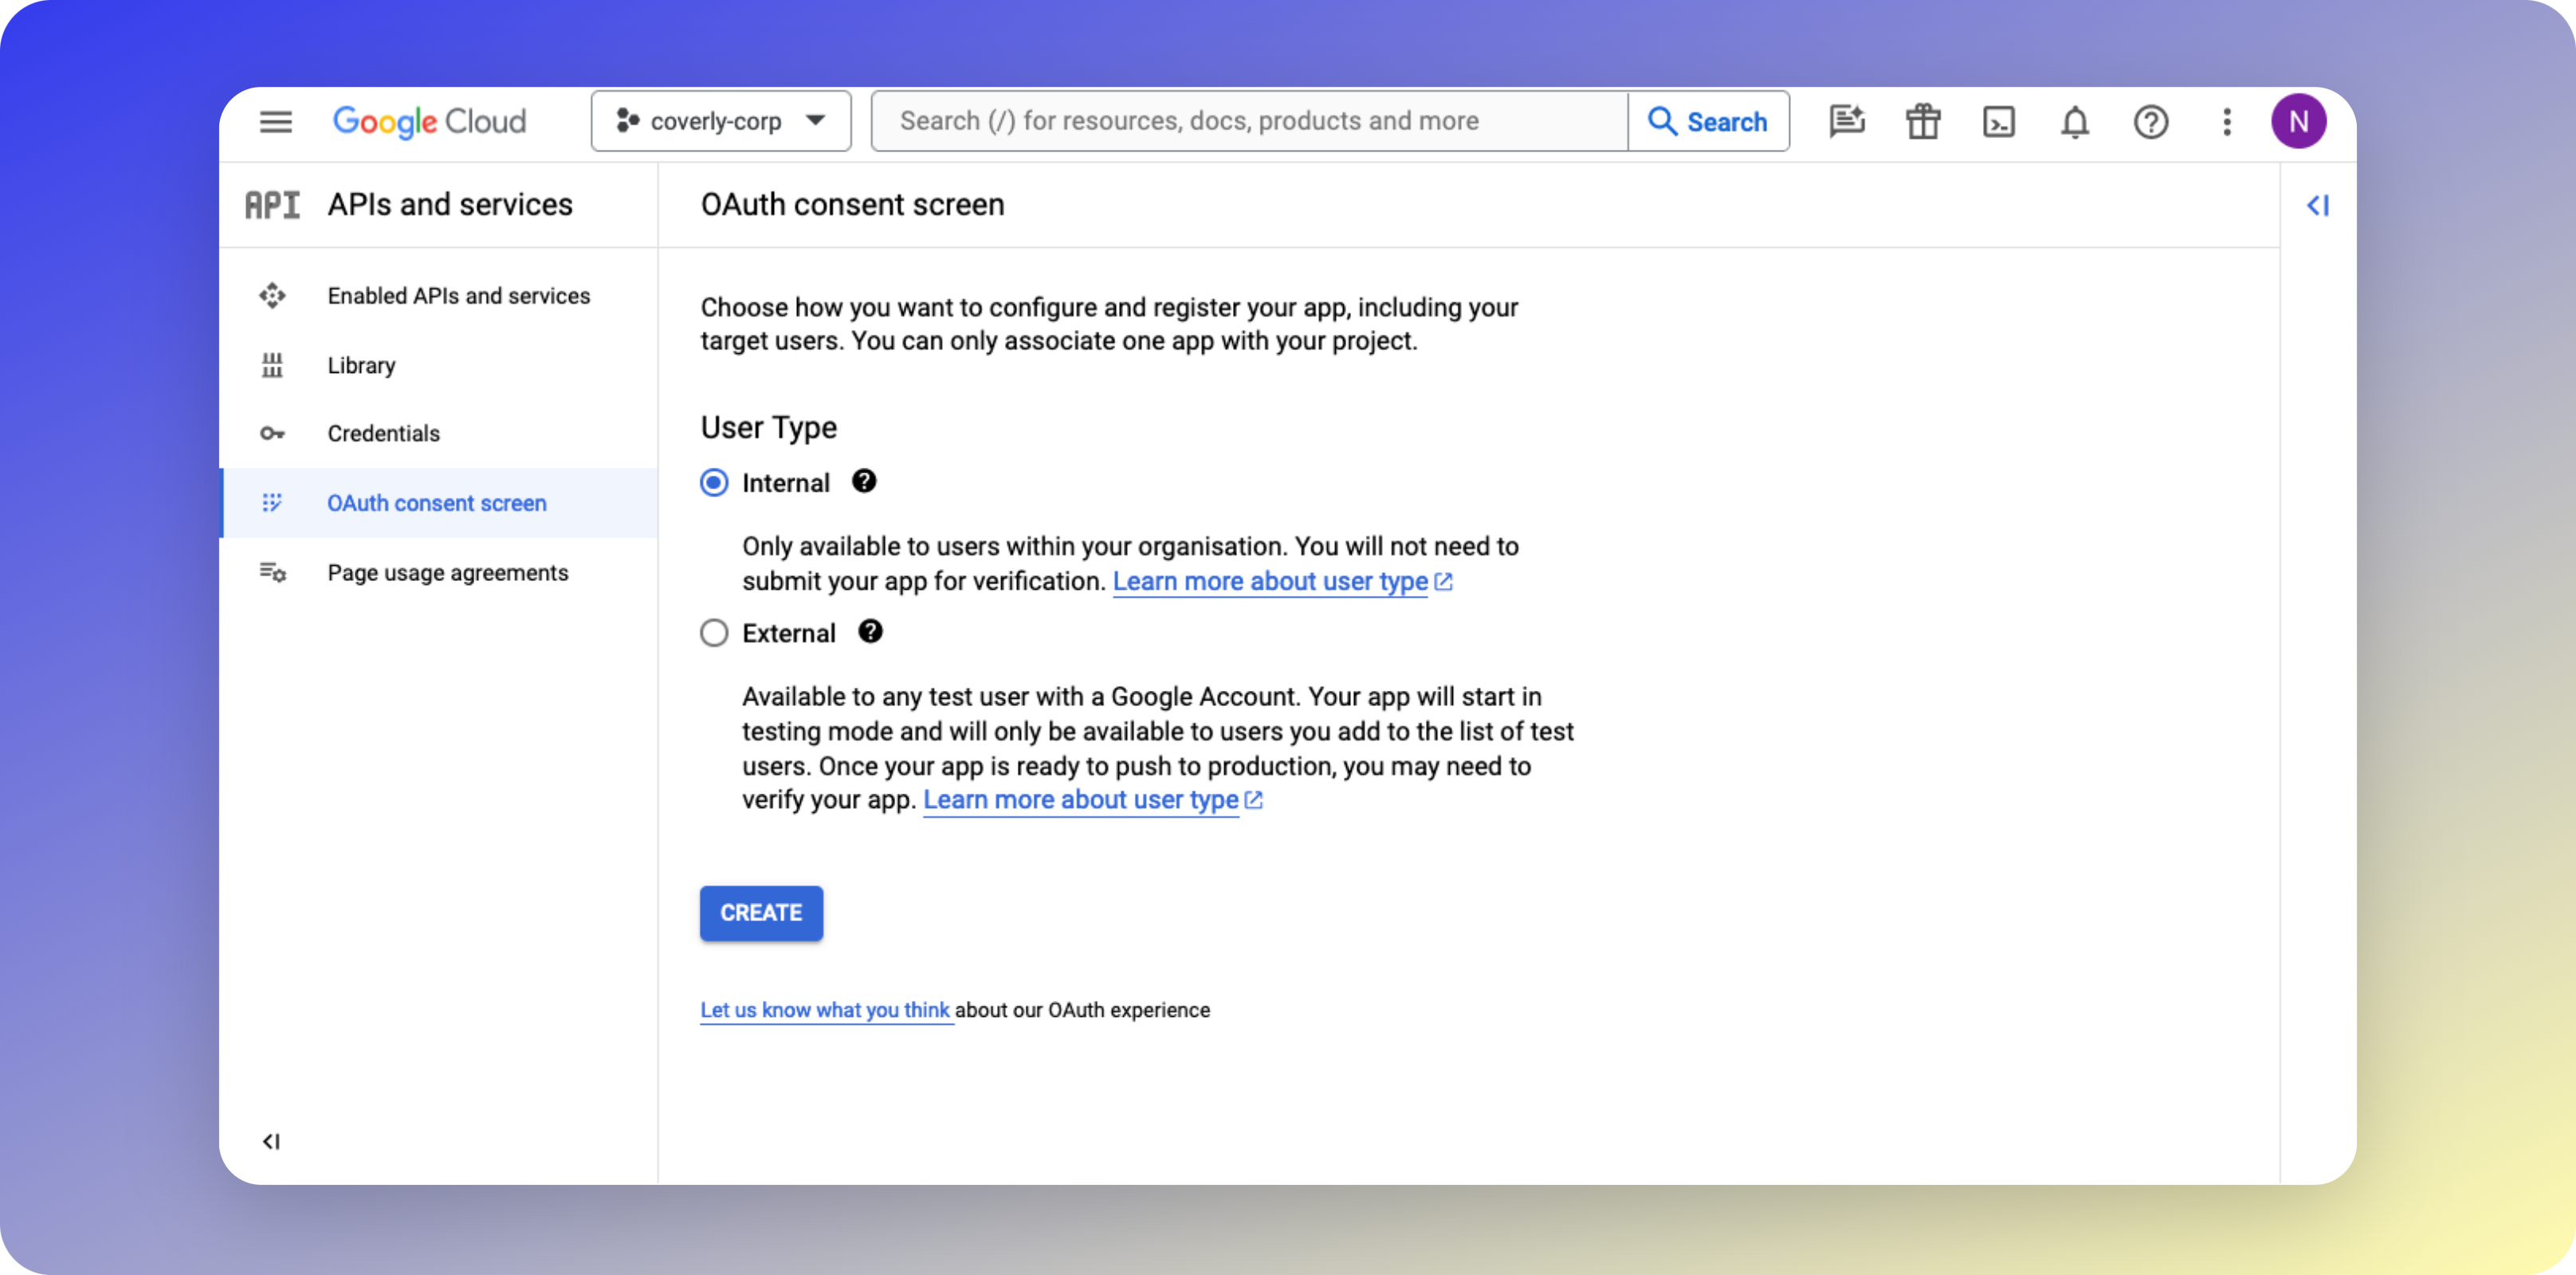2576x1275 pixels.
Task: Open the three-dot more options menu
Action: [x=2226, y=121]
